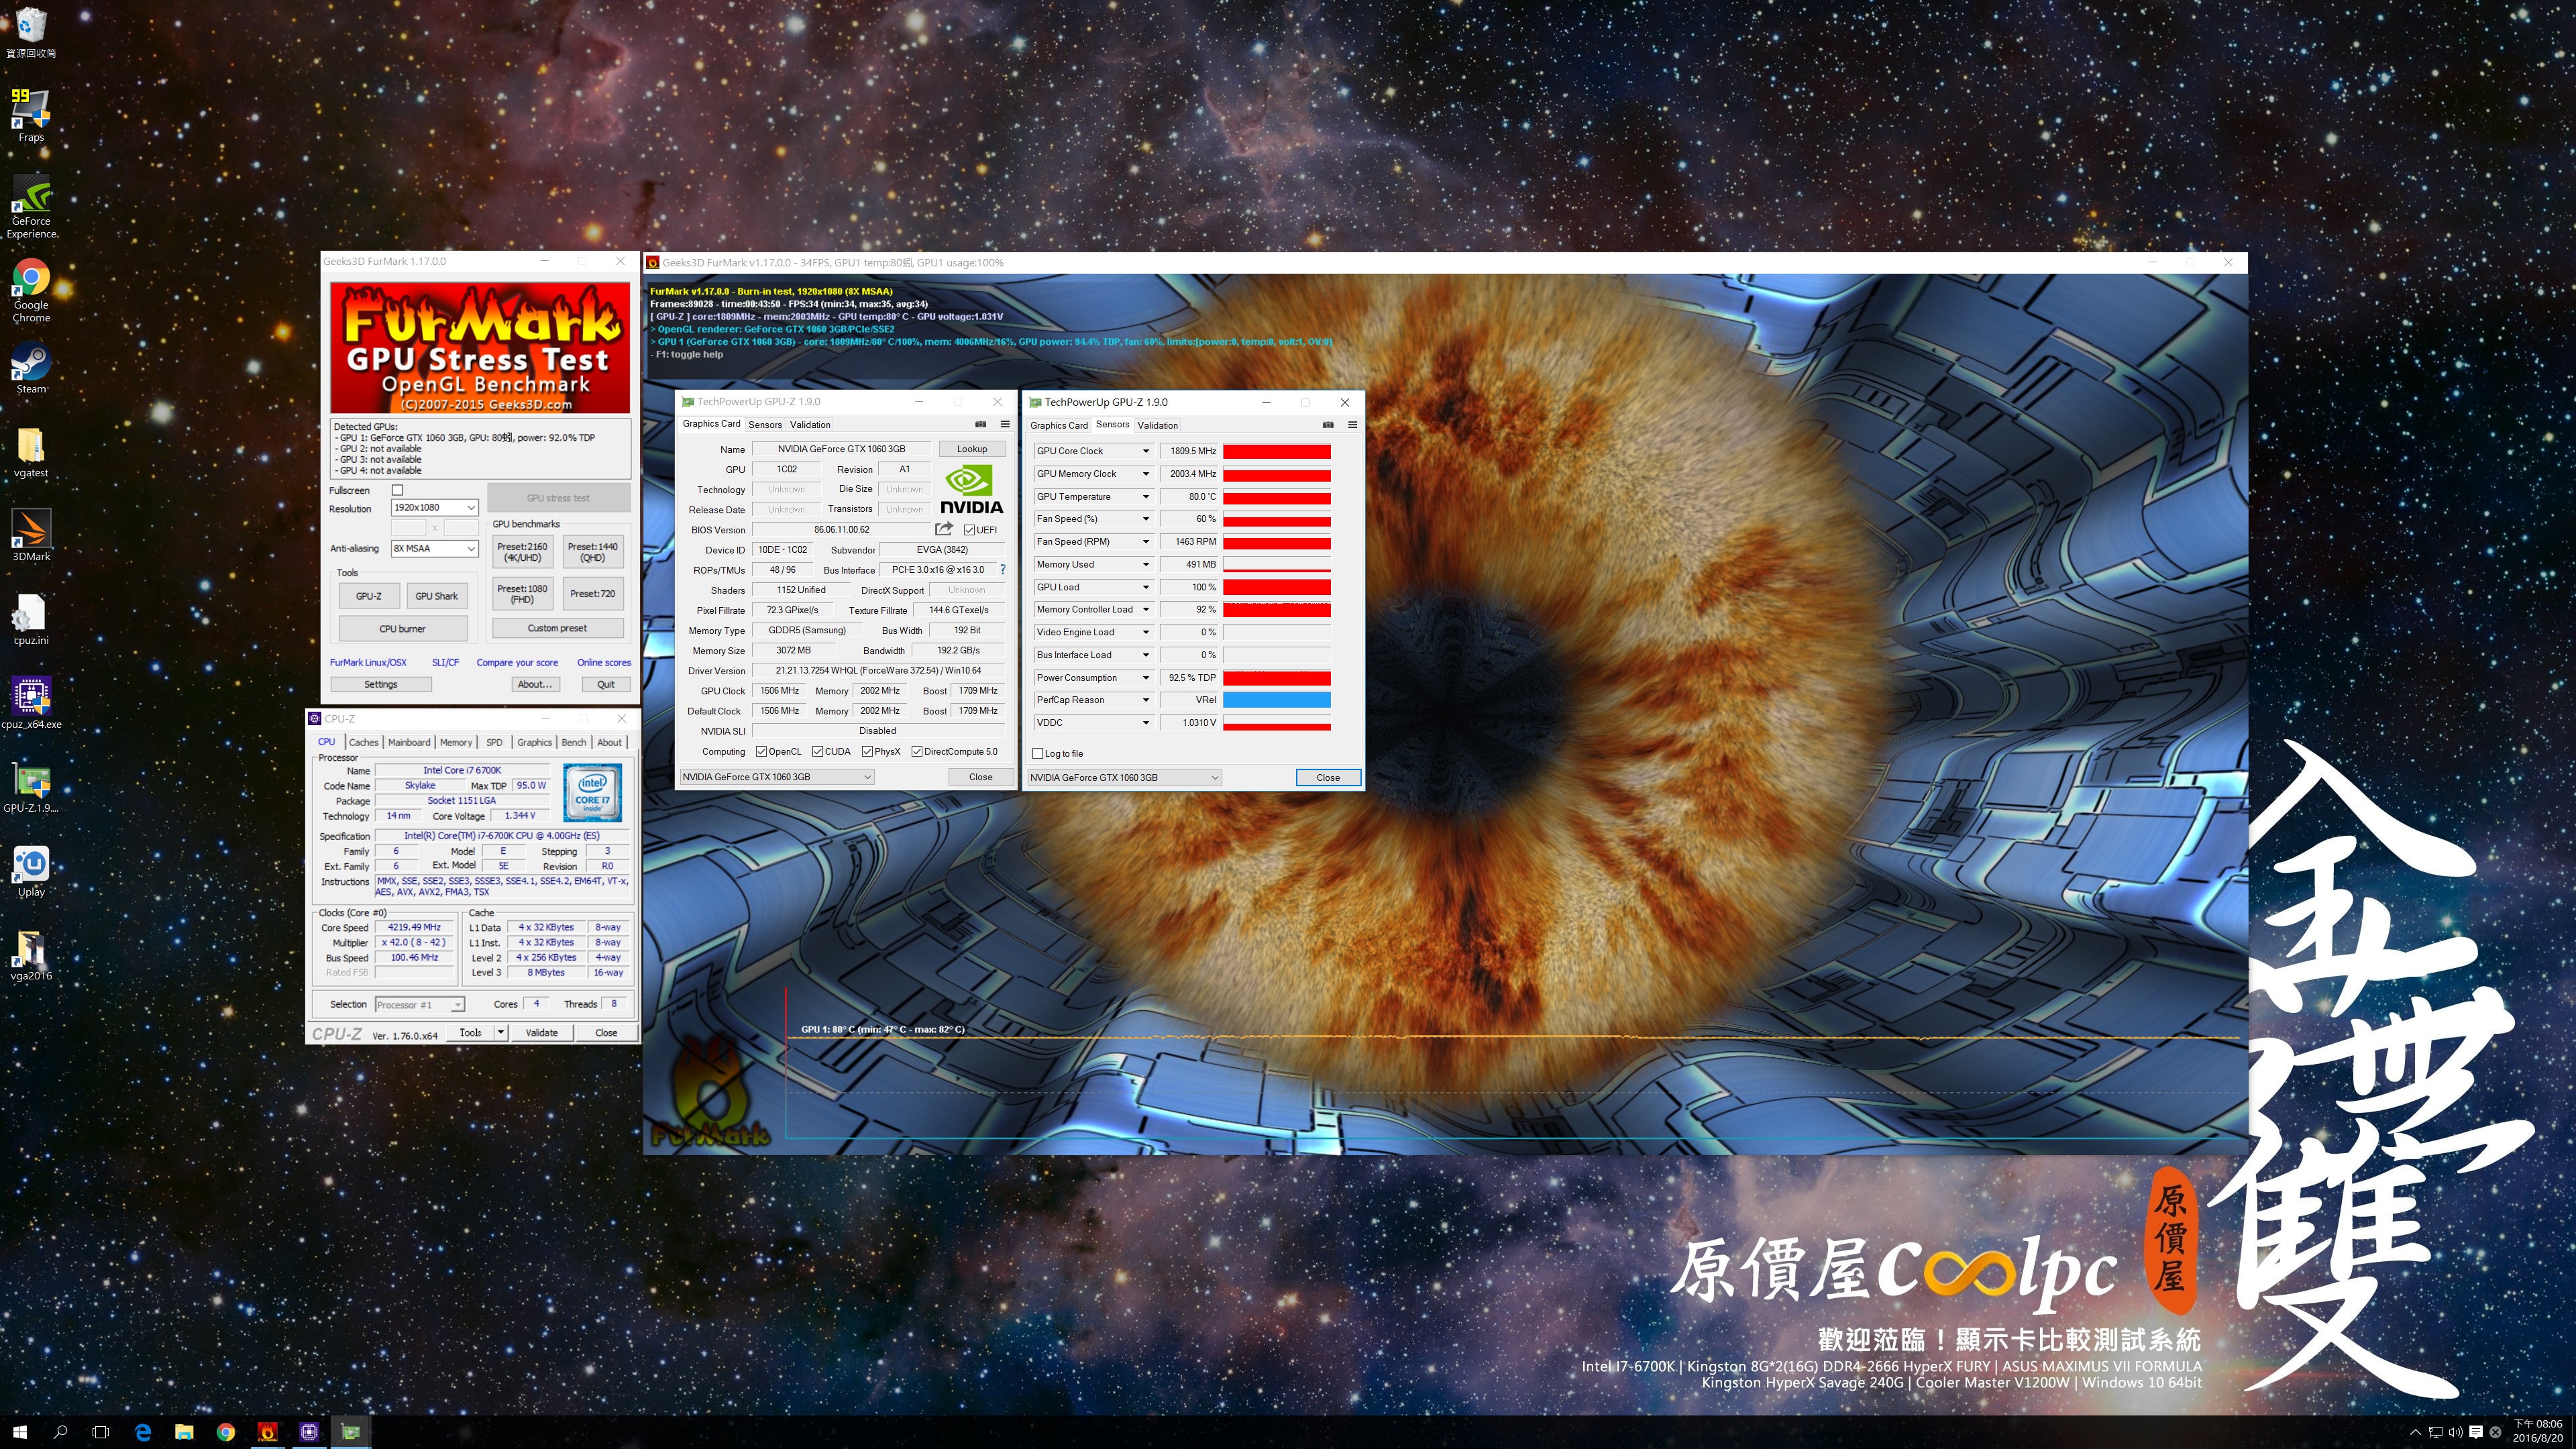
Task: Enable the FurMark Fullscreen checkbox
Action: pos(397,490)
